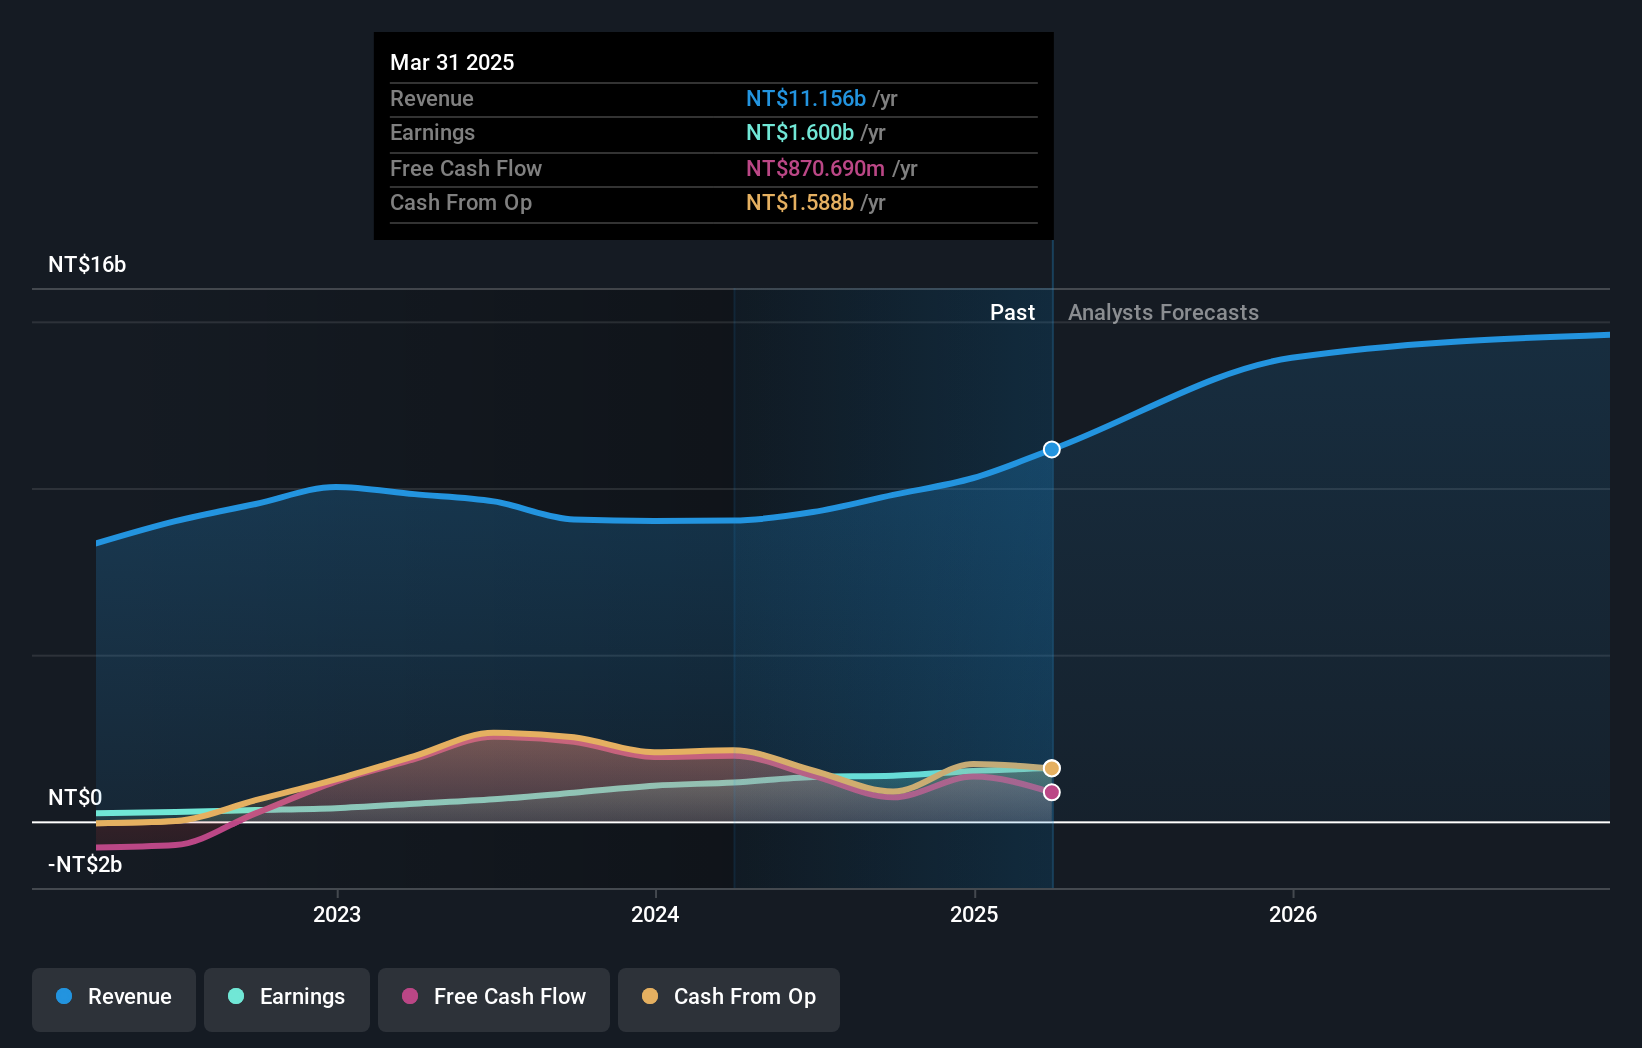Click the NT$1.588b cash from op value
Viewport: 1642px width, 1048px height.
tap(800, 202)
